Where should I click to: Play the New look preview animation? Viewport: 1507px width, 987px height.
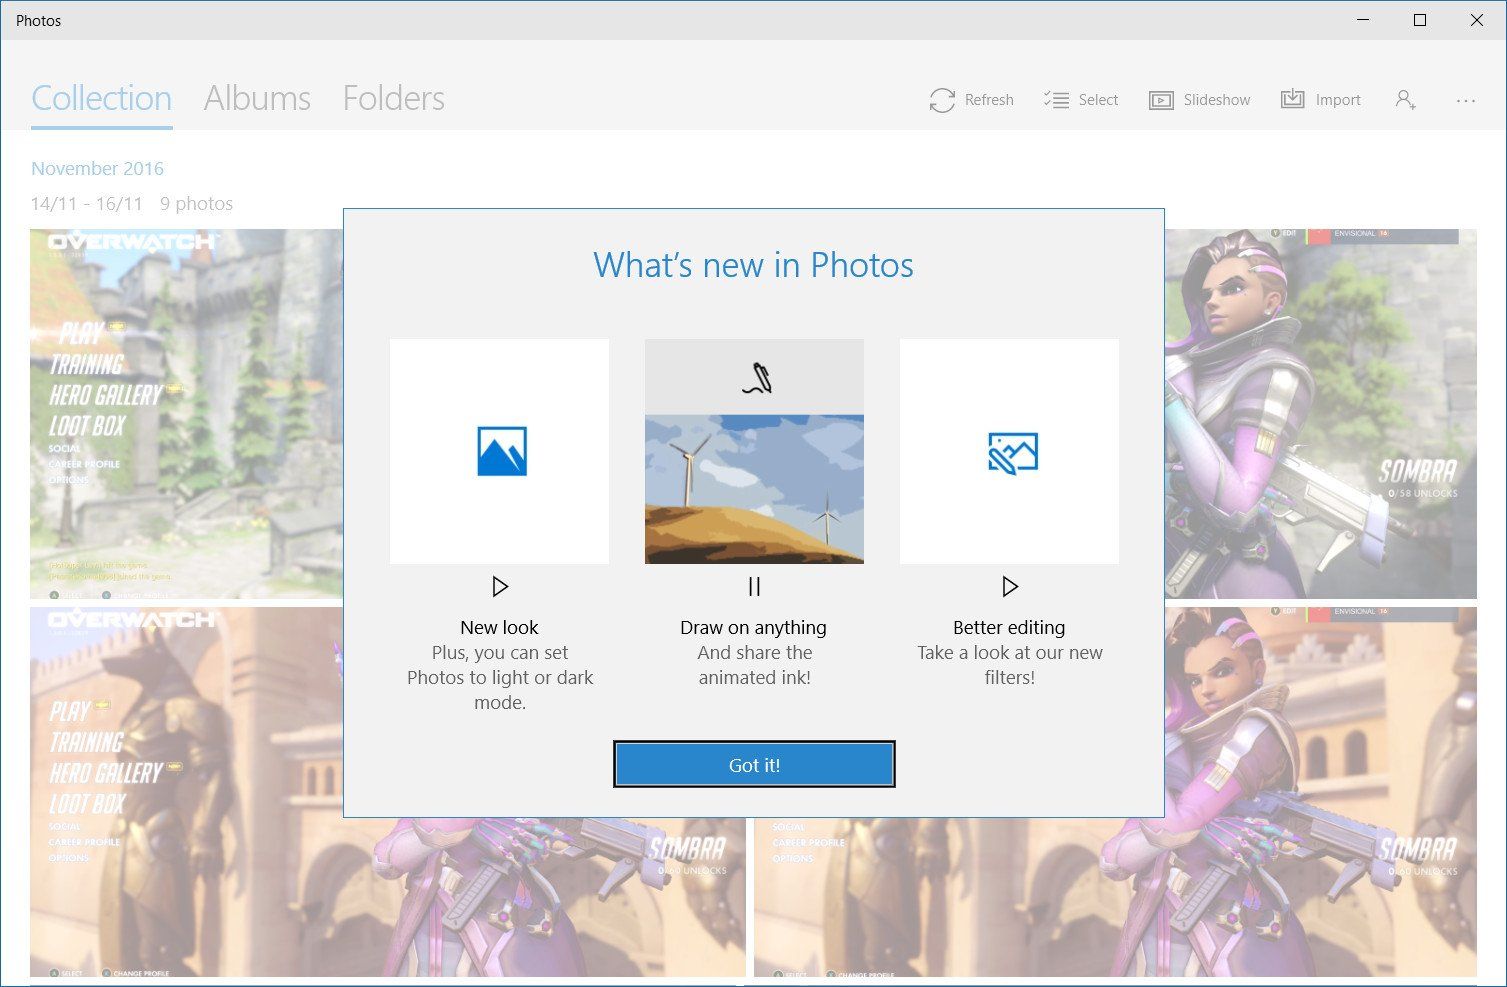click(499, 586)
